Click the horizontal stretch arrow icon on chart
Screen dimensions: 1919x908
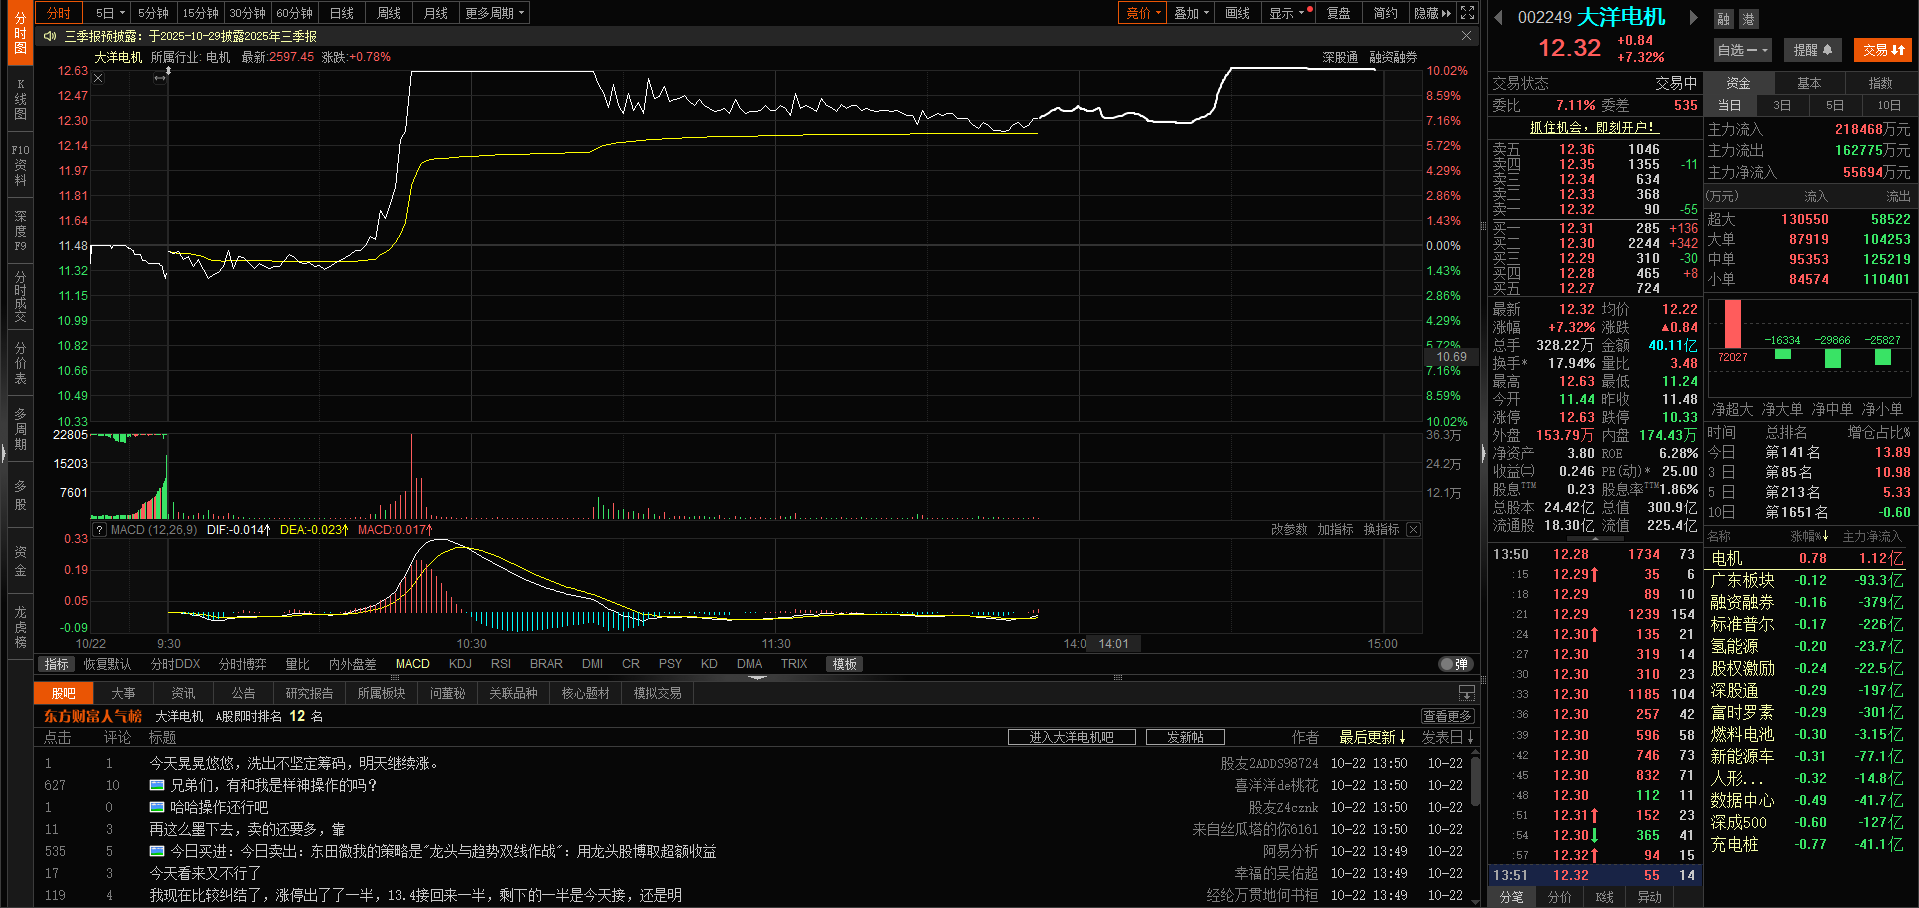coord(160,78)
